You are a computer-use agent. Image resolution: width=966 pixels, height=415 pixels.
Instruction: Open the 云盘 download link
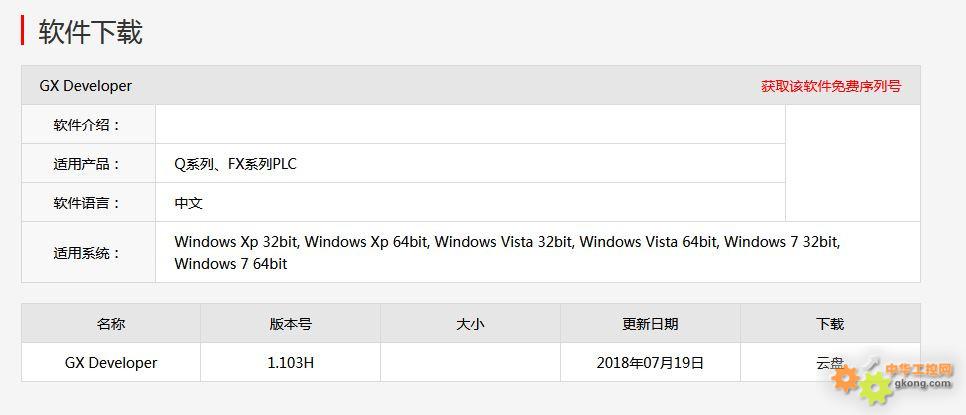click(x=829, y=363)
